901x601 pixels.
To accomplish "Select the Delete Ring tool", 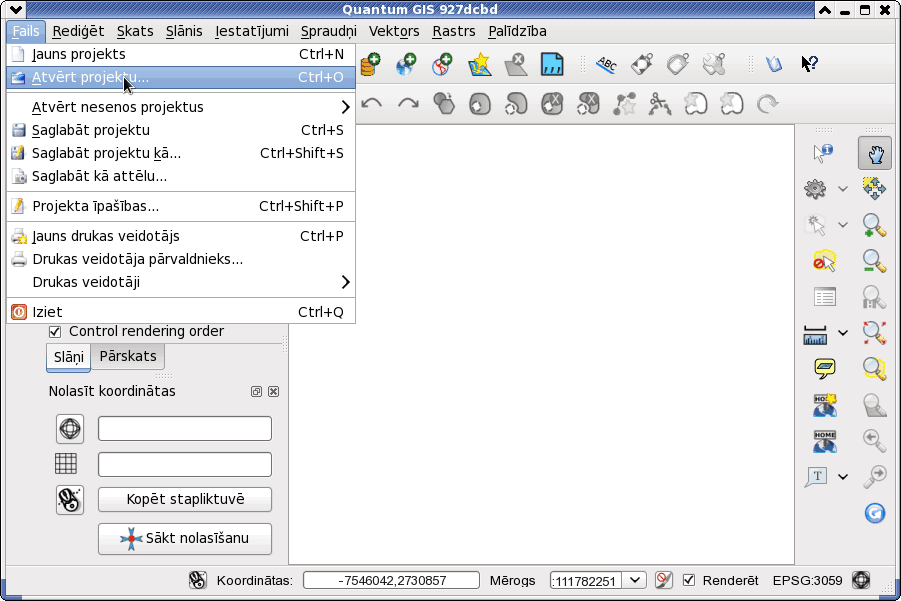I will tap(552, 104).
